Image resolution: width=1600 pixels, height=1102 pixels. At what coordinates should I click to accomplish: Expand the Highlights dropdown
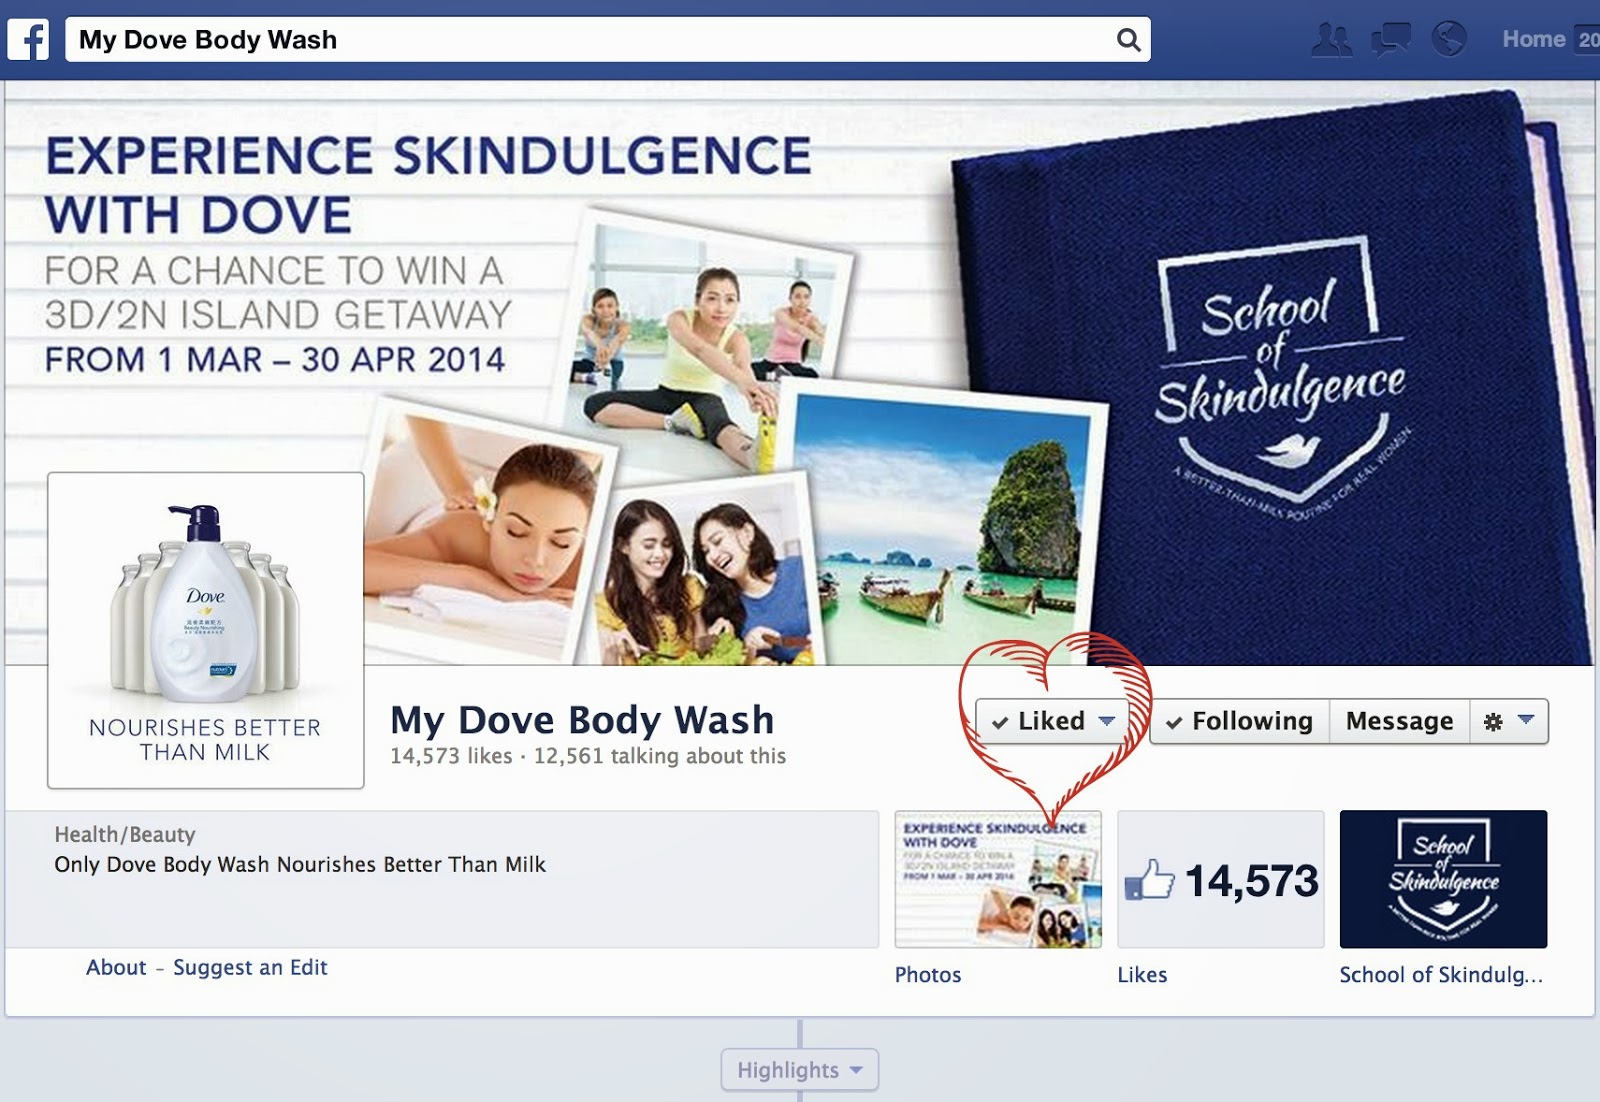pyautogui.click(x=800, y=1070)
